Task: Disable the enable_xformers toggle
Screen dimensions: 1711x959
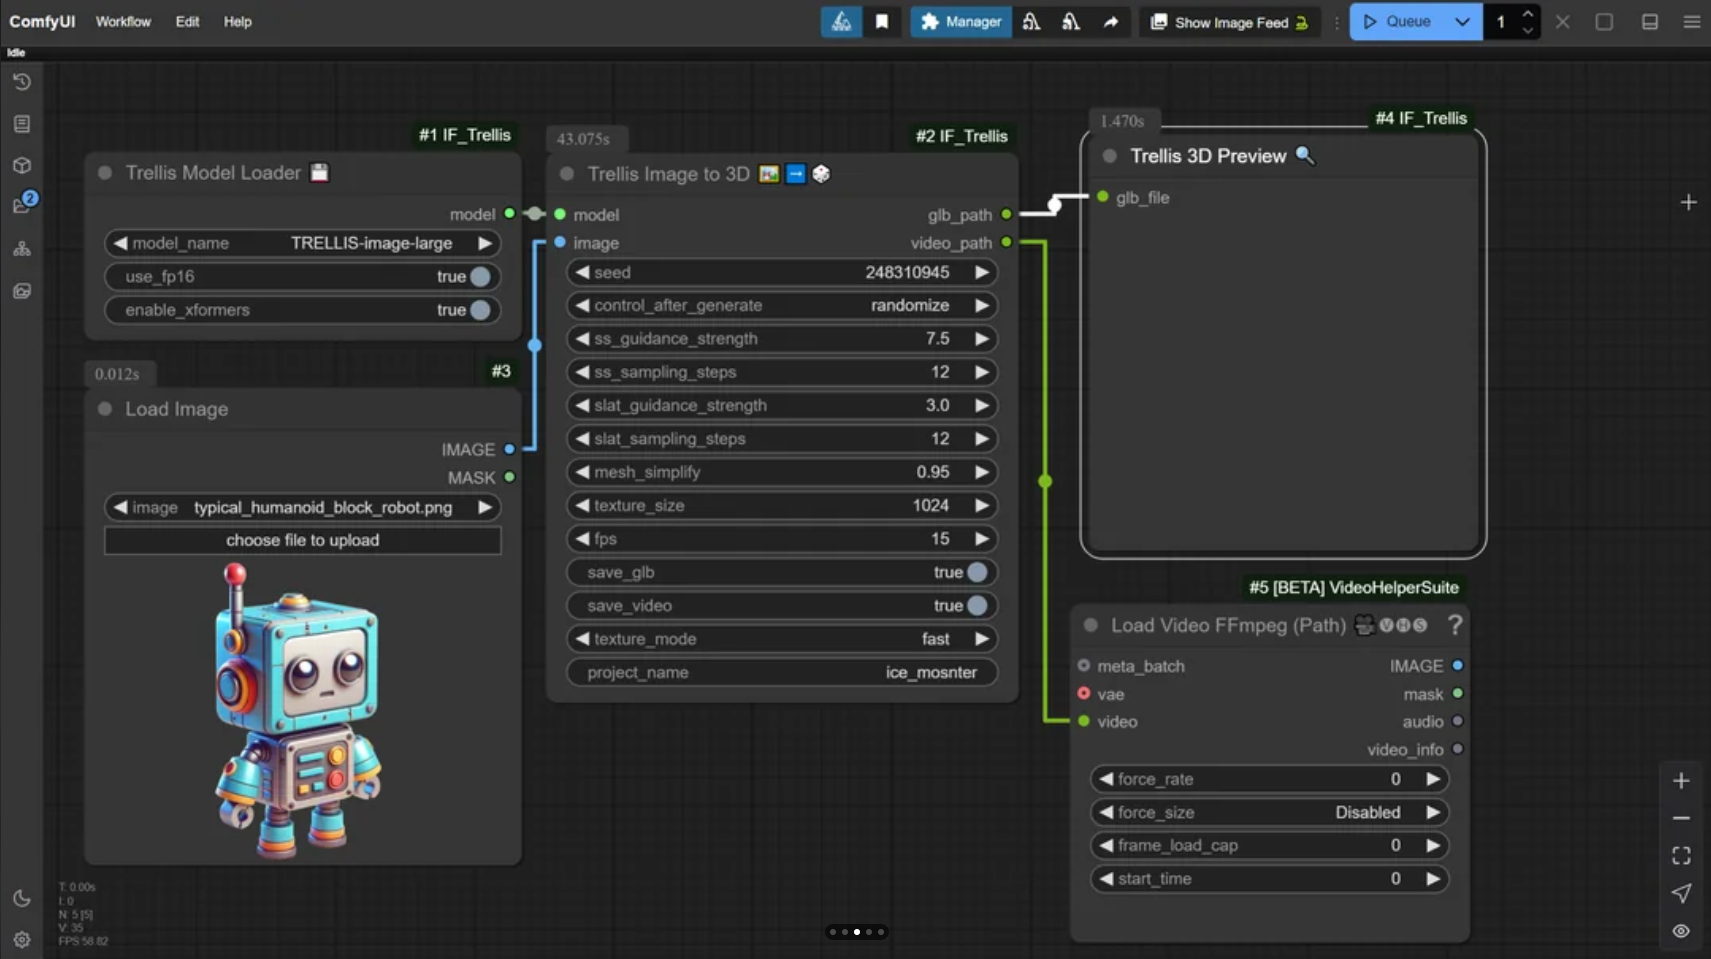Action: click(480, 310)
